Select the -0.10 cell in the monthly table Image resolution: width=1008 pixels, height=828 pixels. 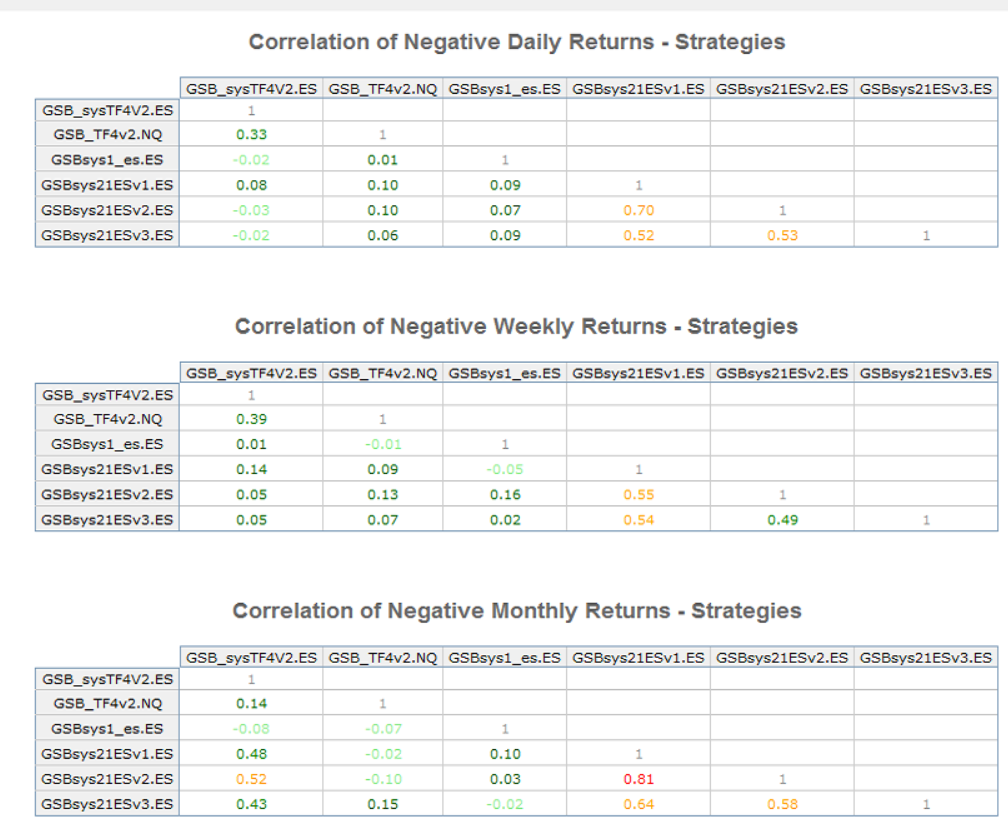click(x=382, y=779)
